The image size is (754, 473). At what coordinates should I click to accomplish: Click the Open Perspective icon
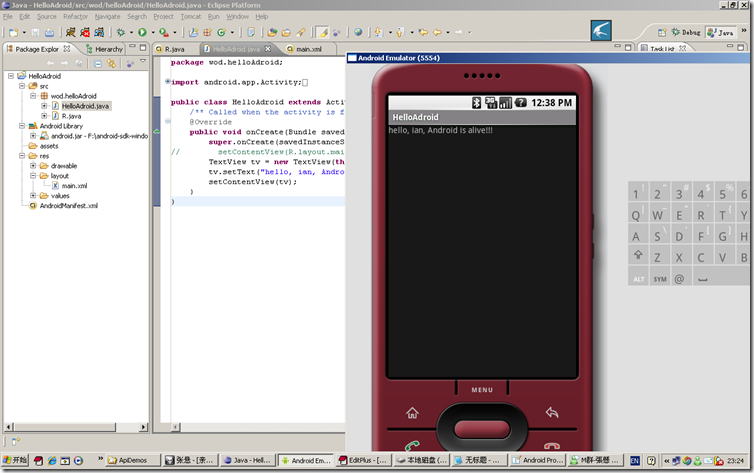tap(662, 32)
